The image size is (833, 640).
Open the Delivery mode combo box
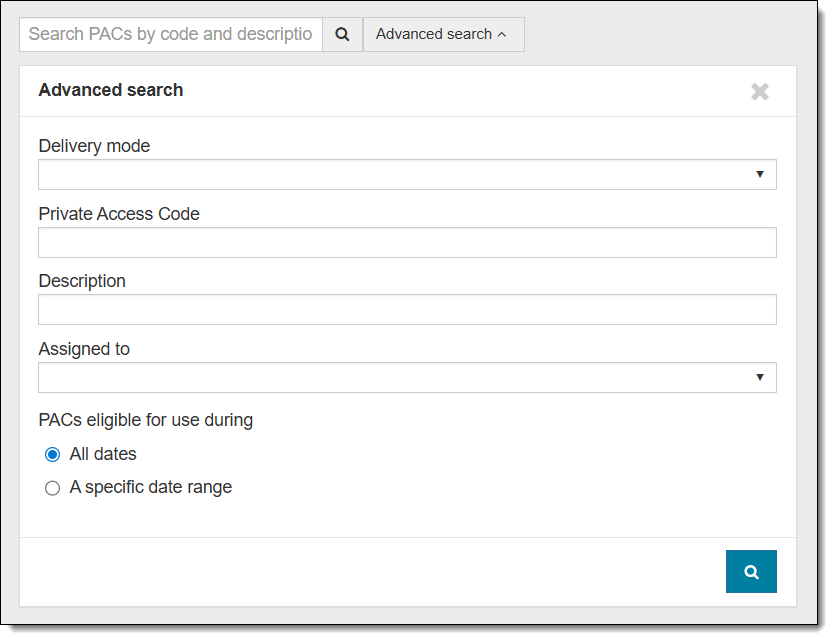coord(400,175)
